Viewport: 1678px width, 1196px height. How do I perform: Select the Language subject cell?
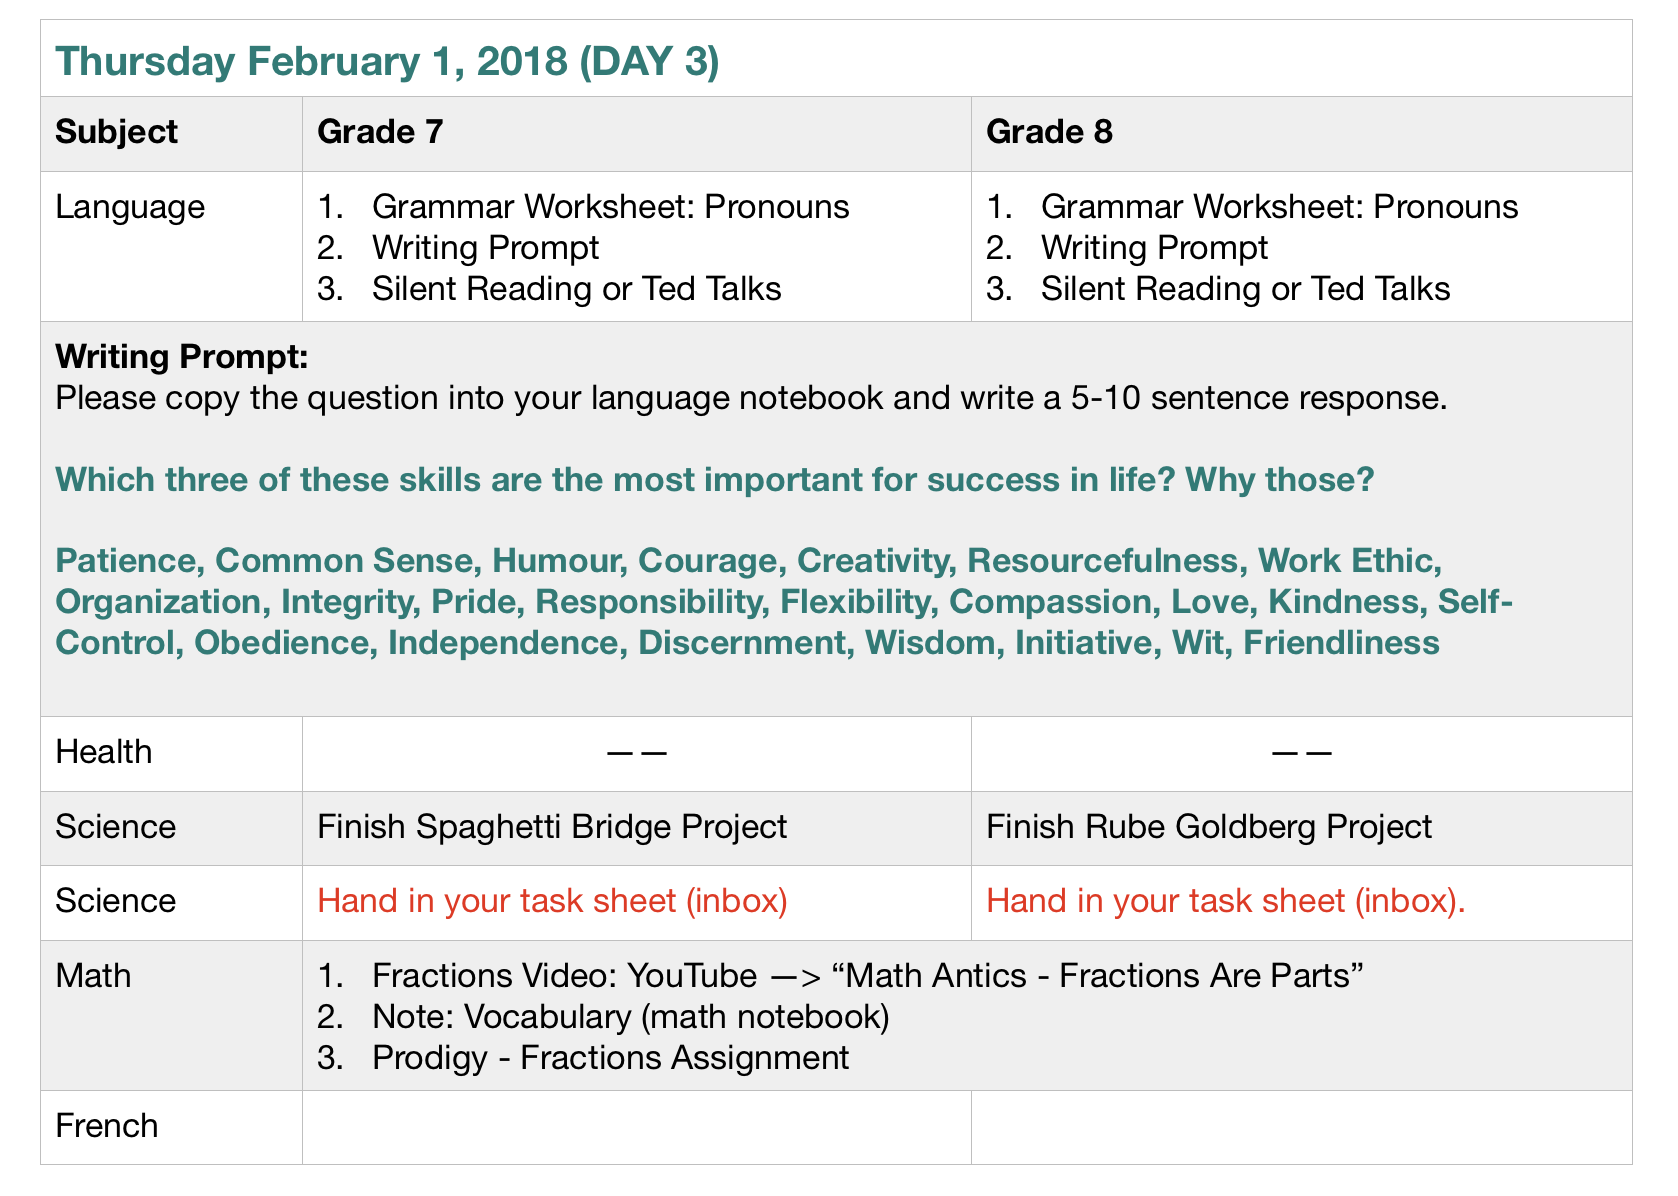click(130, 207)
